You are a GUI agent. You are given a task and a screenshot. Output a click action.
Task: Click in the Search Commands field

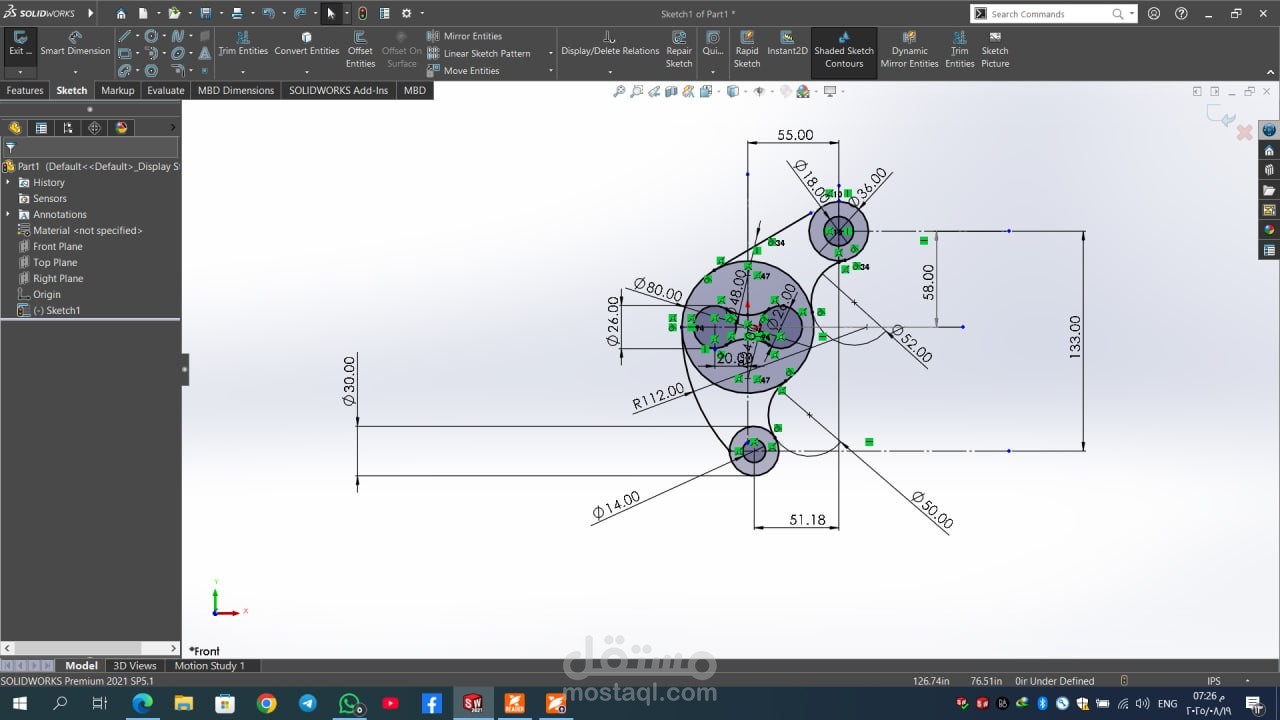coord(1045,14)
